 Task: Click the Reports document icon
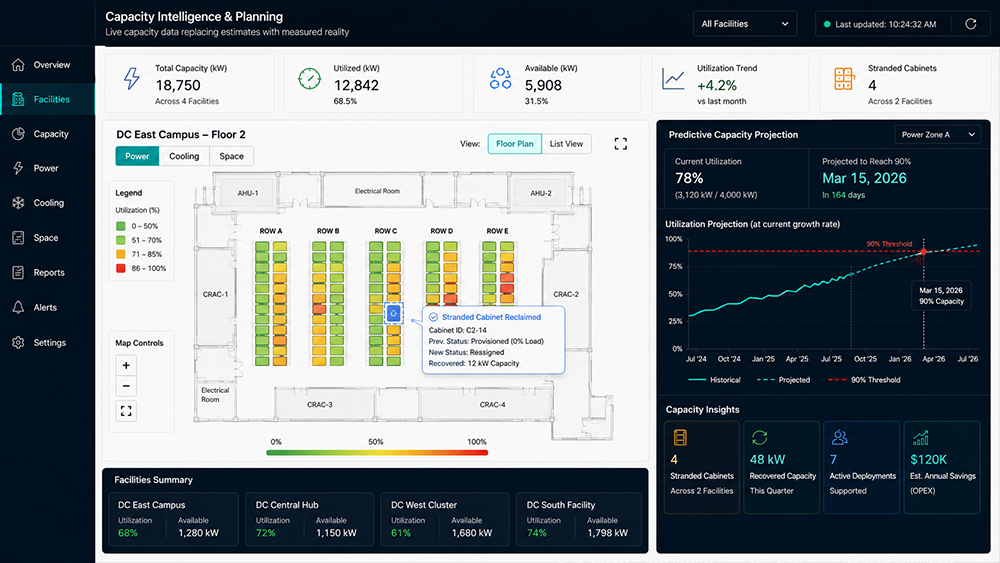[18, 272]
